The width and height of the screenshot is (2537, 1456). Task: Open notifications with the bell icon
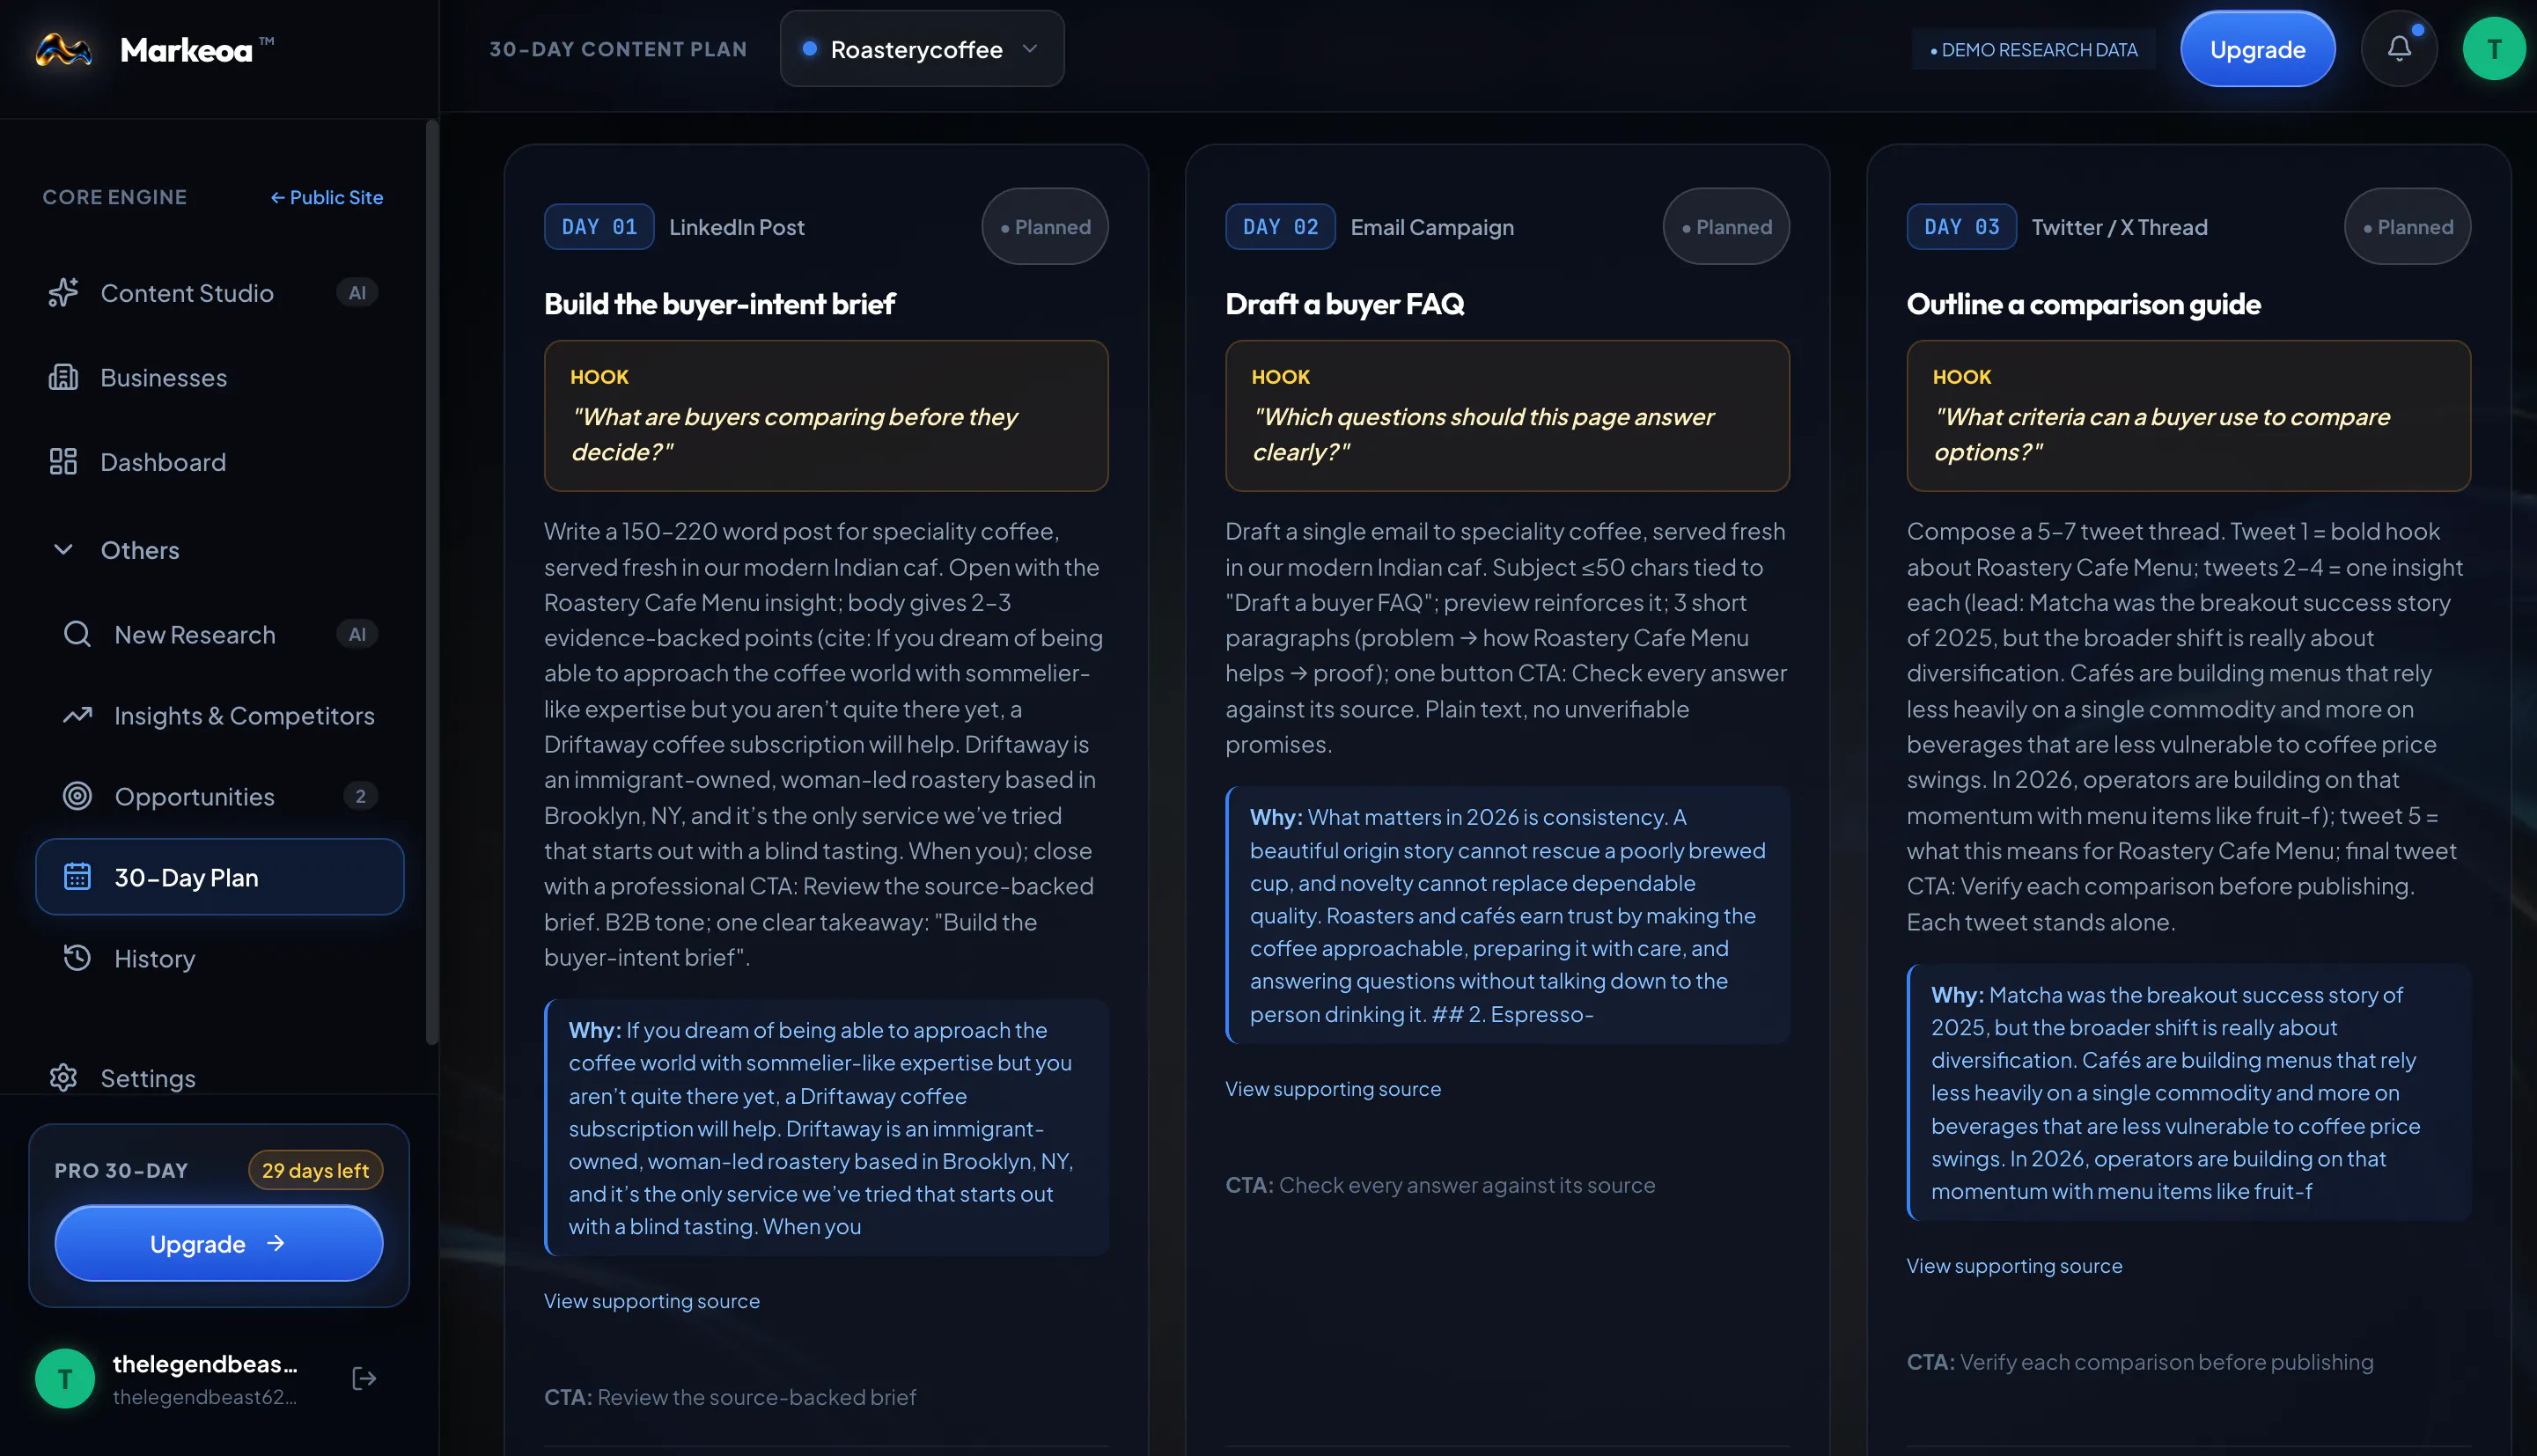pos(2399,48)
